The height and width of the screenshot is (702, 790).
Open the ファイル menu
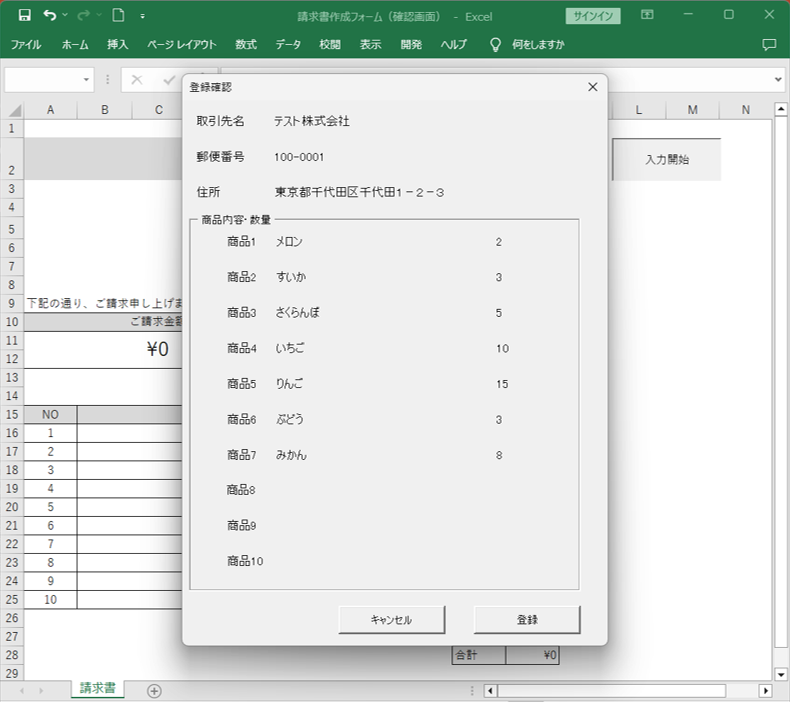[26, 45]
